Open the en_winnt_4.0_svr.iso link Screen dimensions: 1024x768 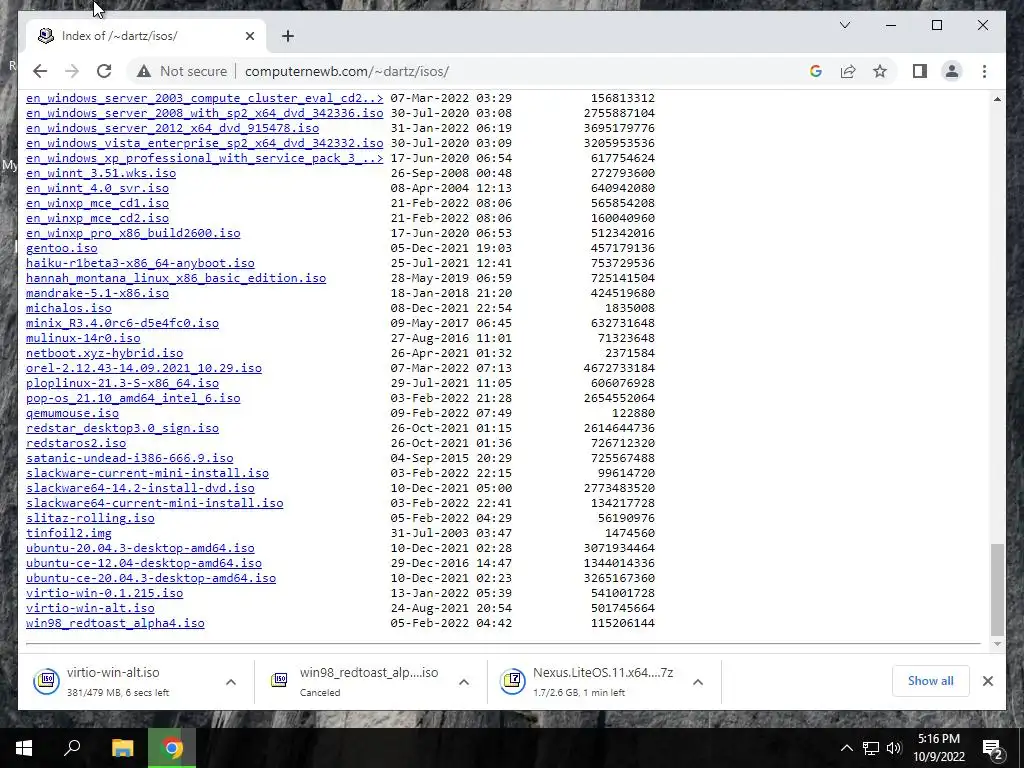[97, 188]
